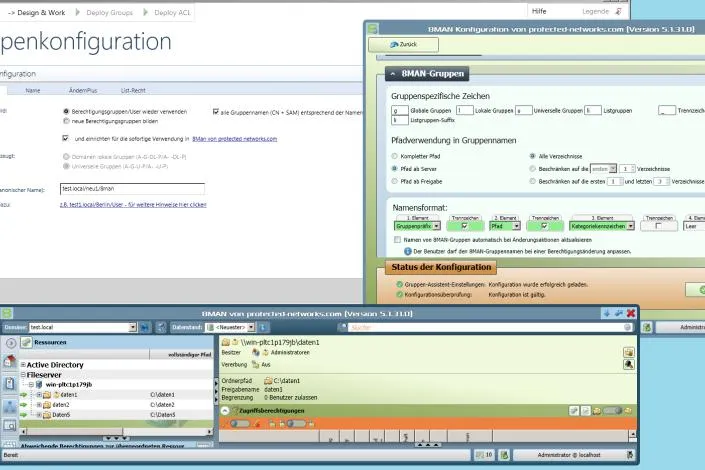Click the first tool icon in the Zugriffsberechtigungen header
The height and width of the screenshot is (470, 705).
pos(574,411)
